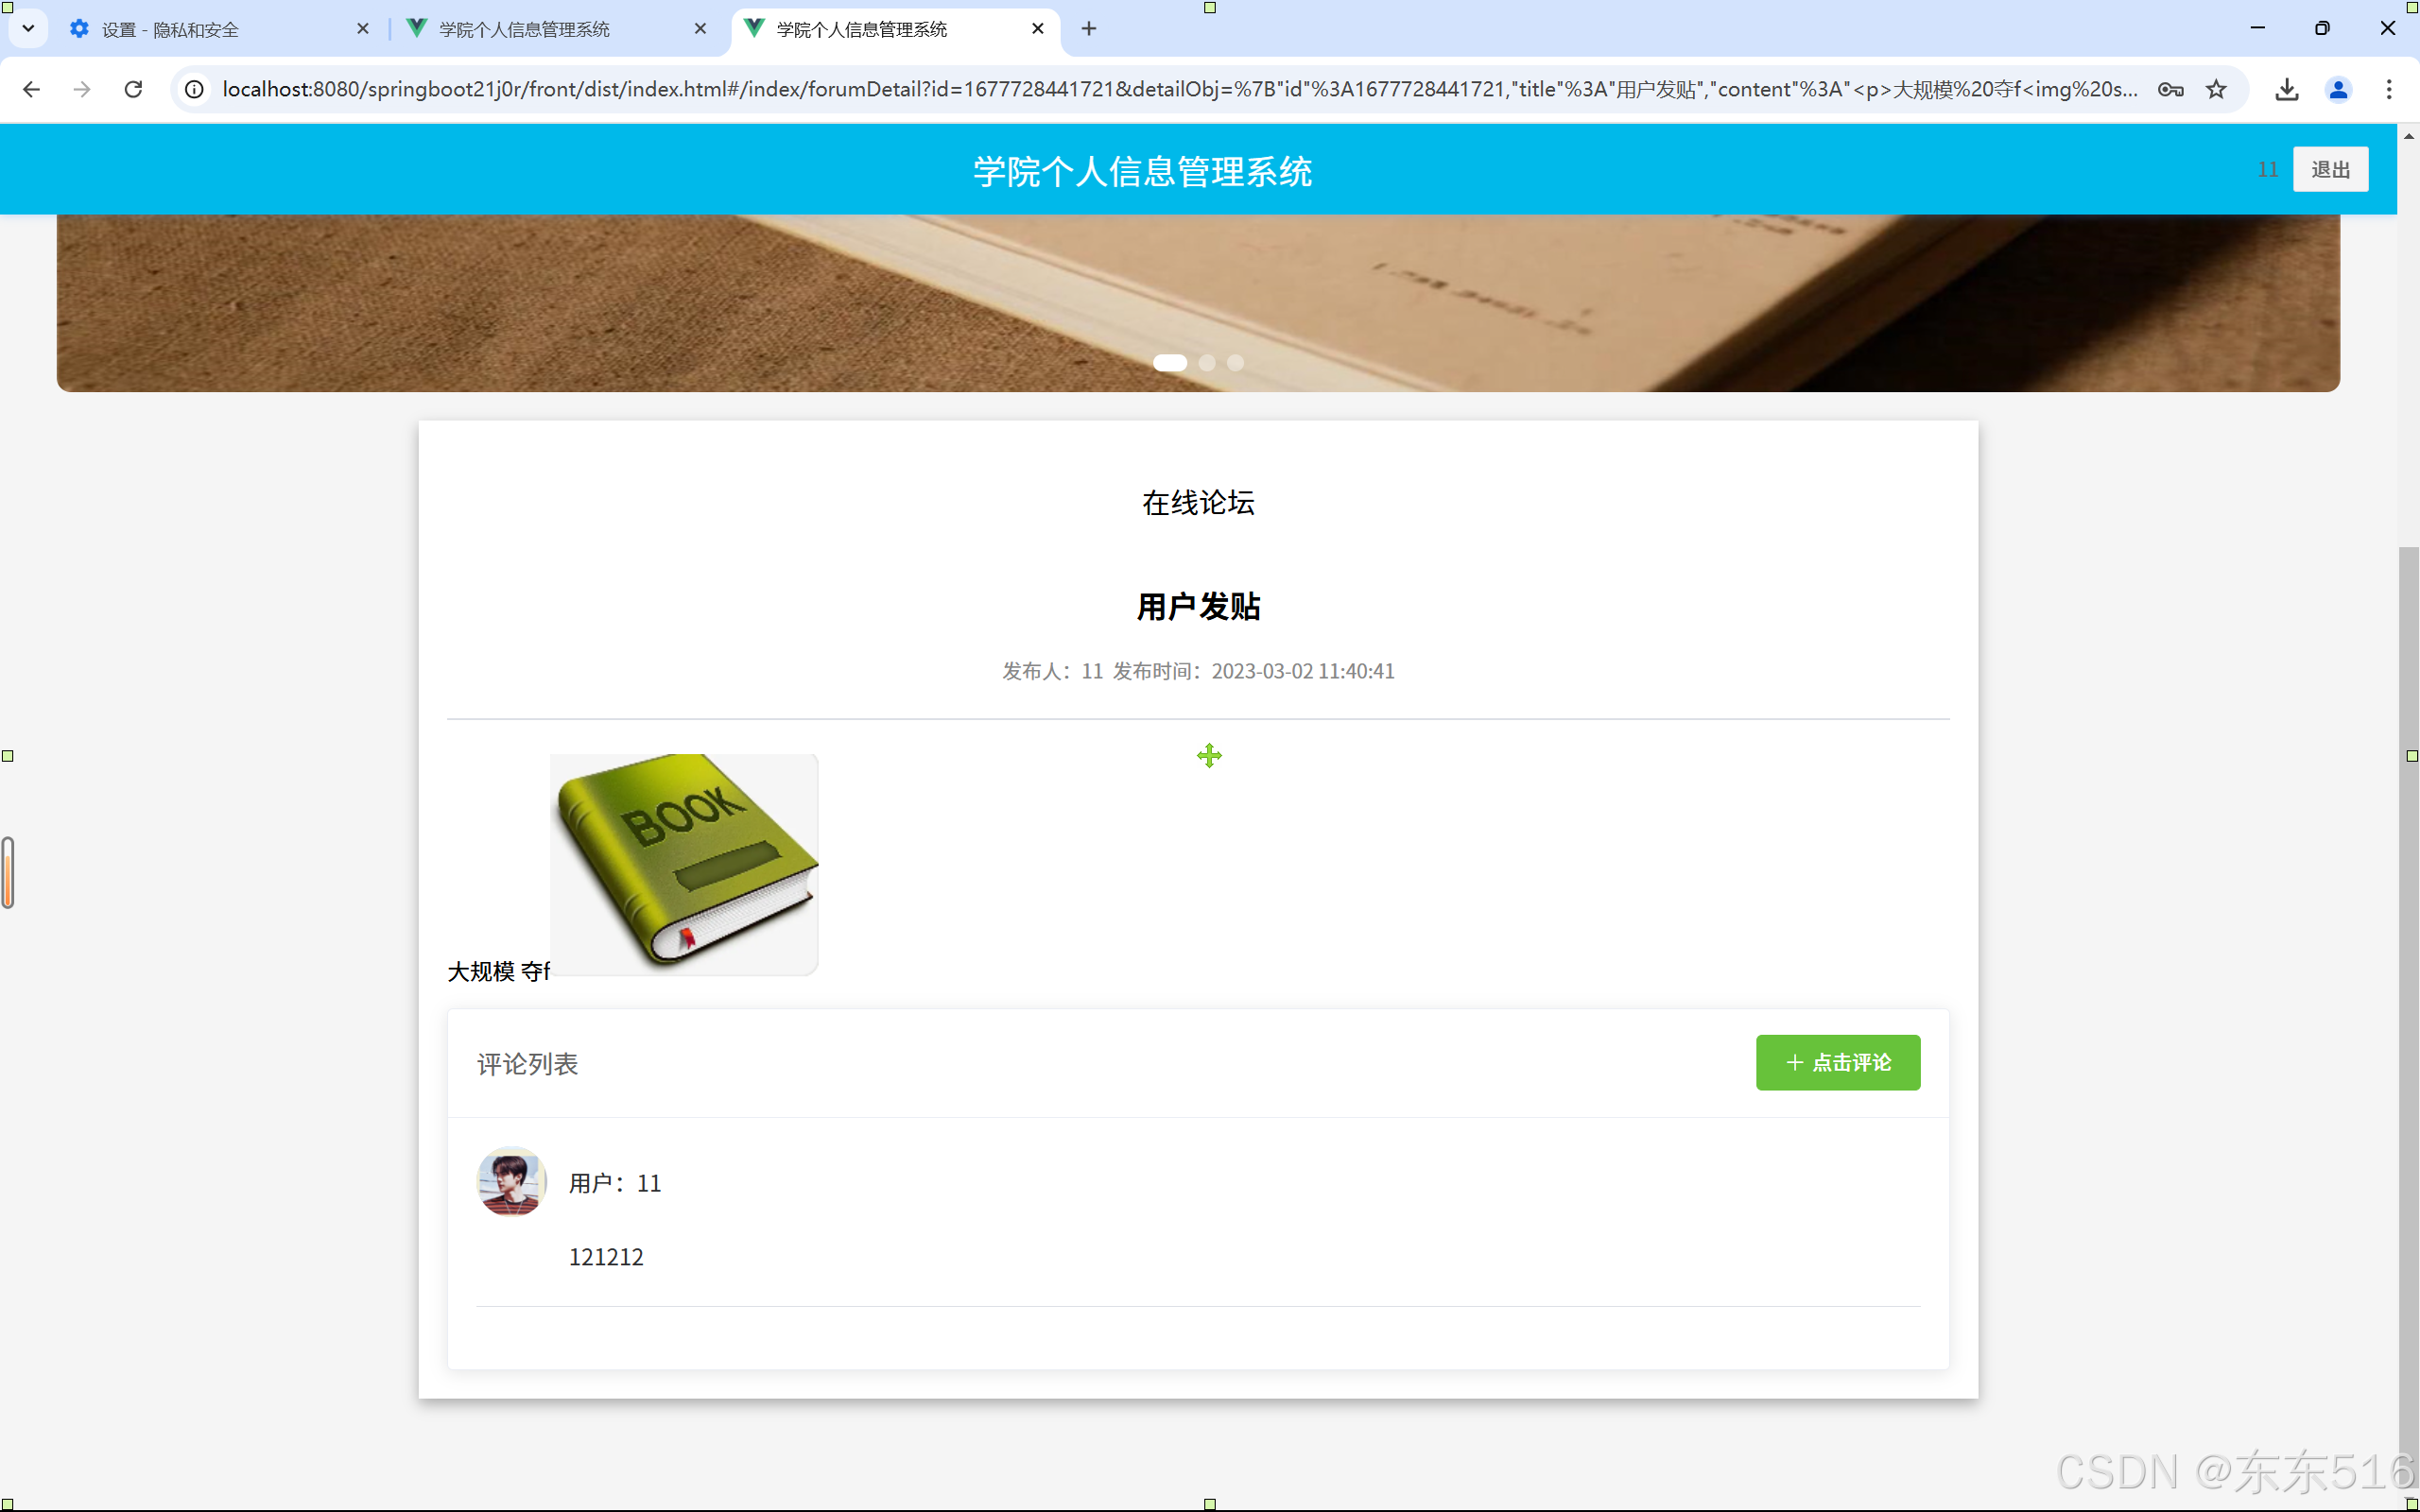Close the 设置 settings tab

[363, 29]
